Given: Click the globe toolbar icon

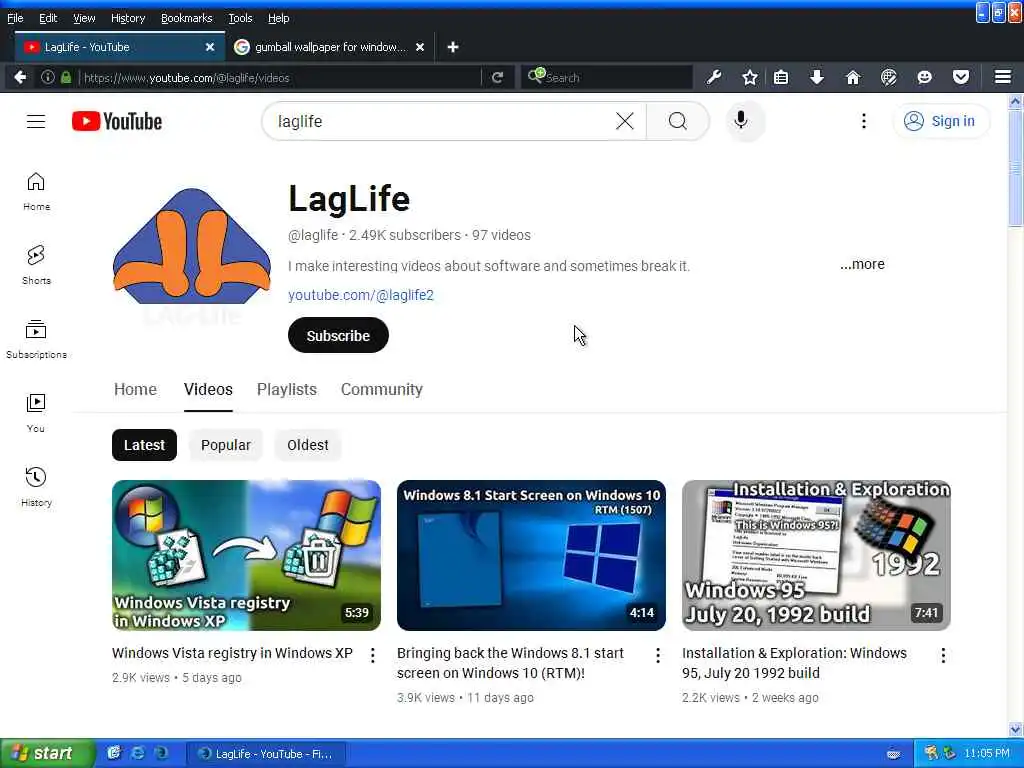Looking at the screenshot, I should point(888,78).
